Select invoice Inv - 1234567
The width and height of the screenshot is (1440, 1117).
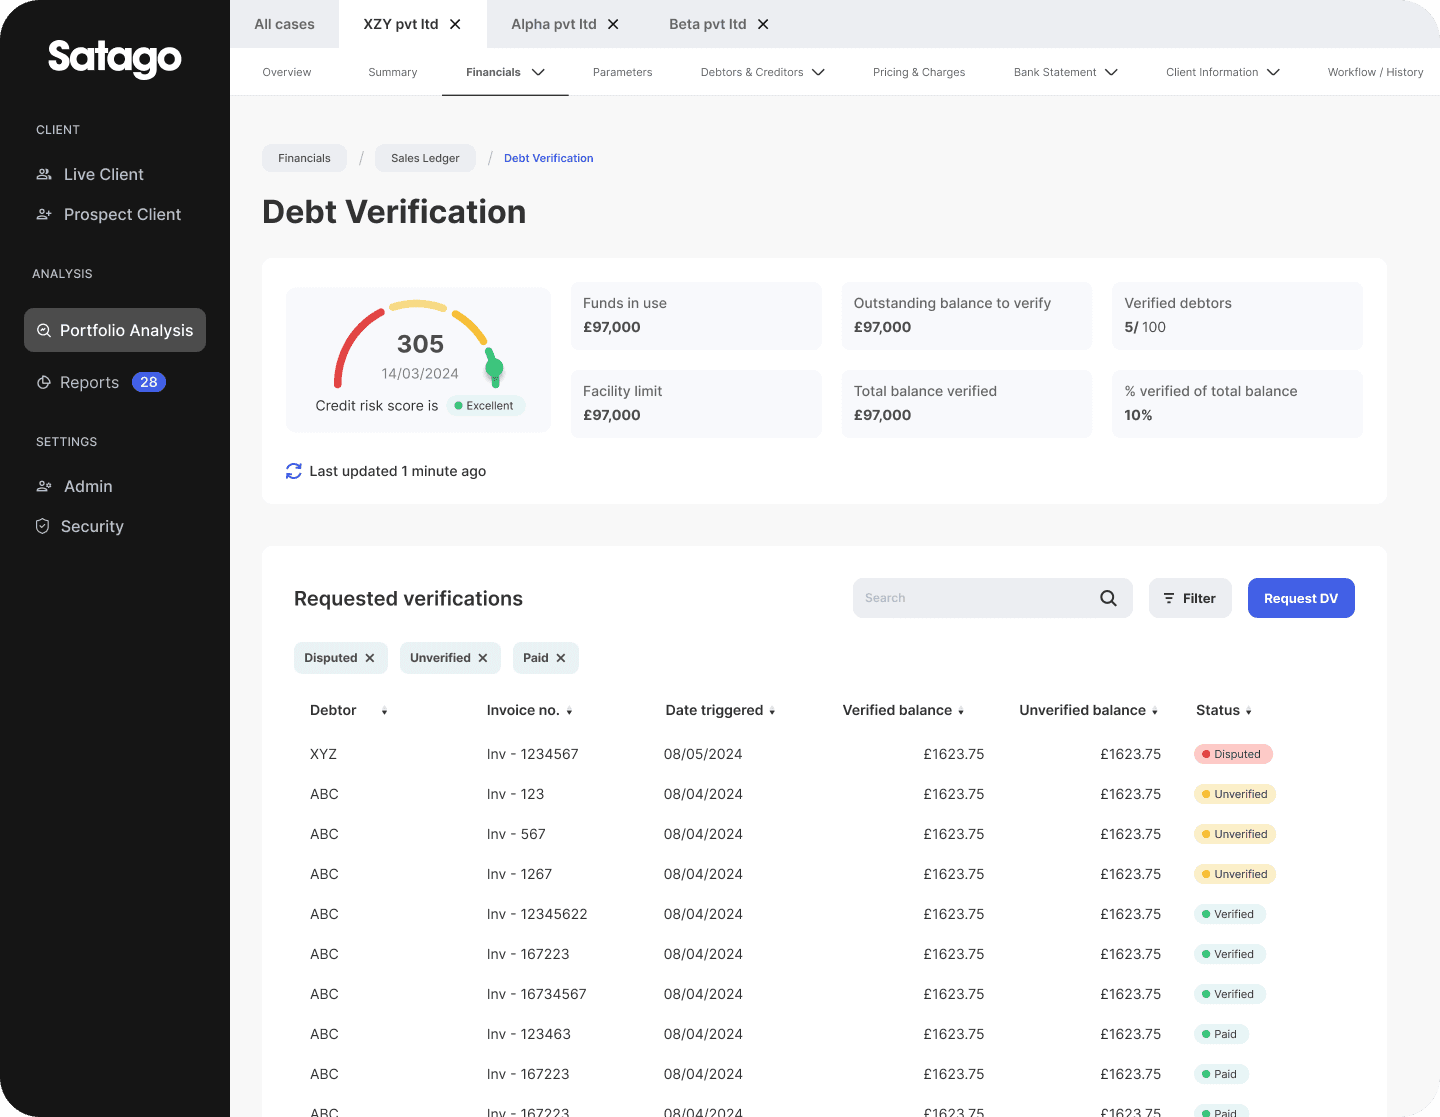(532, 754)
